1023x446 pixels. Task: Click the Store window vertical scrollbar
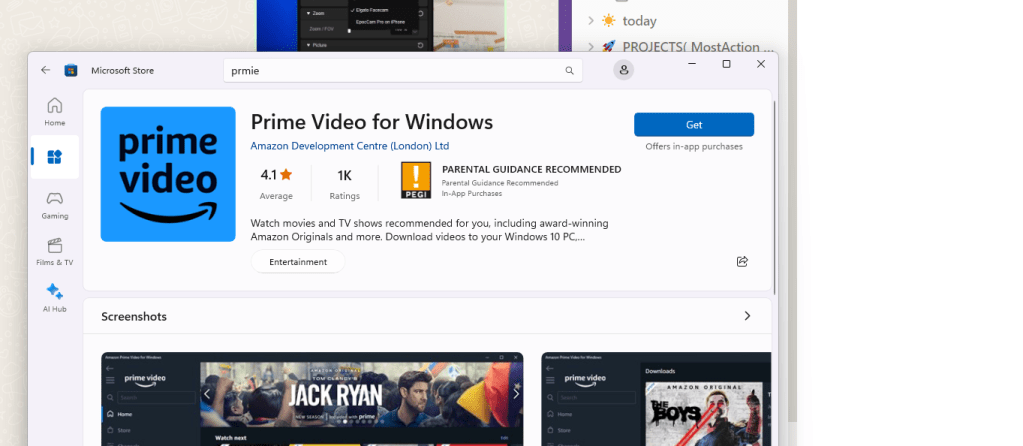(x=775, y=196)
